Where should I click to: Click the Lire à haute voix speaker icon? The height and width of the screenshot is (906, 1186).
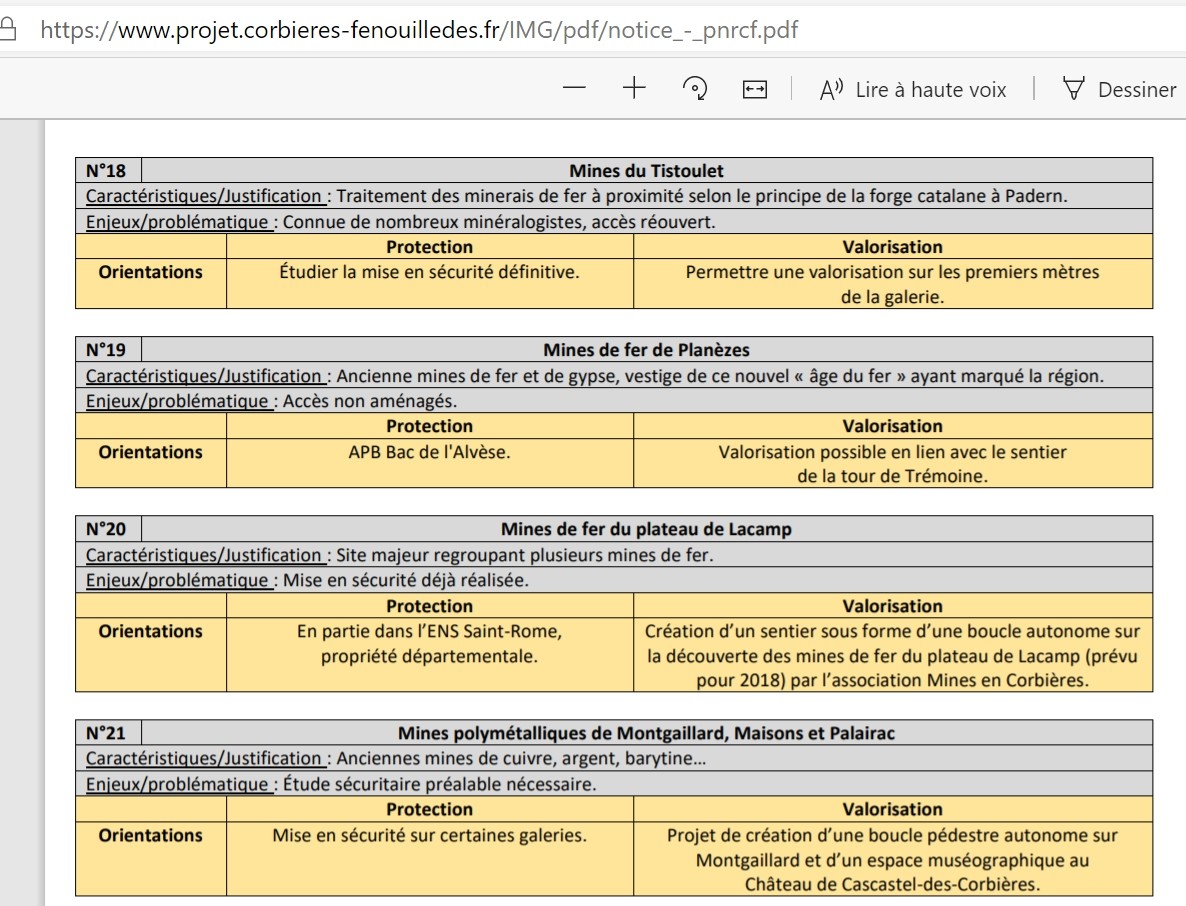(x=832, y=90)
